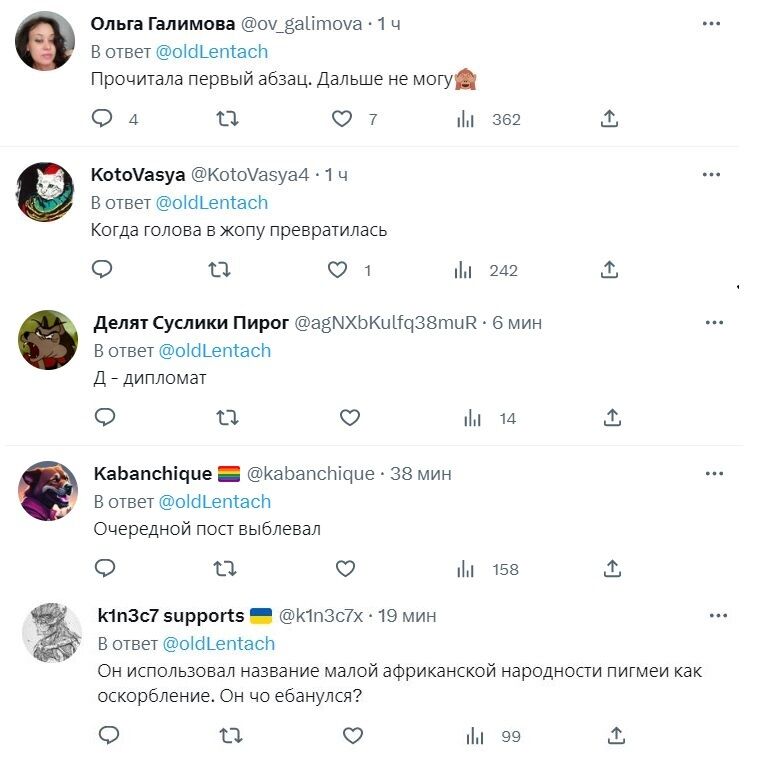Retweet Ольга Галимова's tweet
The height and width of the screenshot is (771, 763).
(227, 119)
